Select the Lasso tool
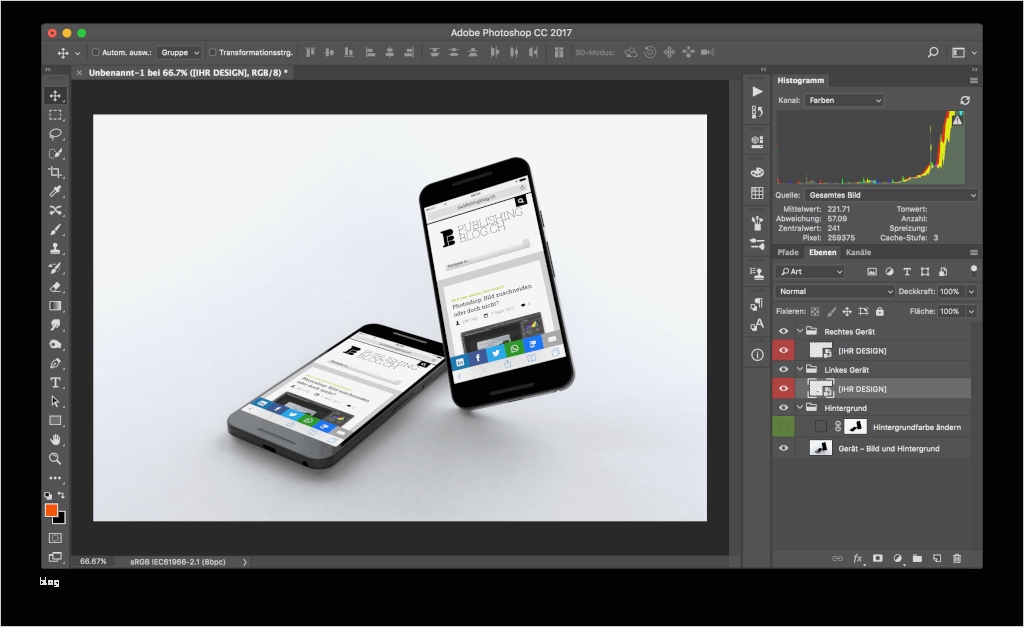This screenshot has width=1024, height=627. click(x=56, y=134)
